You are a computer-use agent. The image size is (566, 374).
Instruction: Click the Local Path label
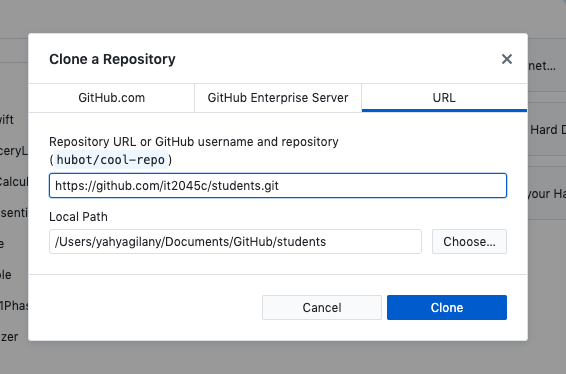tap(78, 217)
